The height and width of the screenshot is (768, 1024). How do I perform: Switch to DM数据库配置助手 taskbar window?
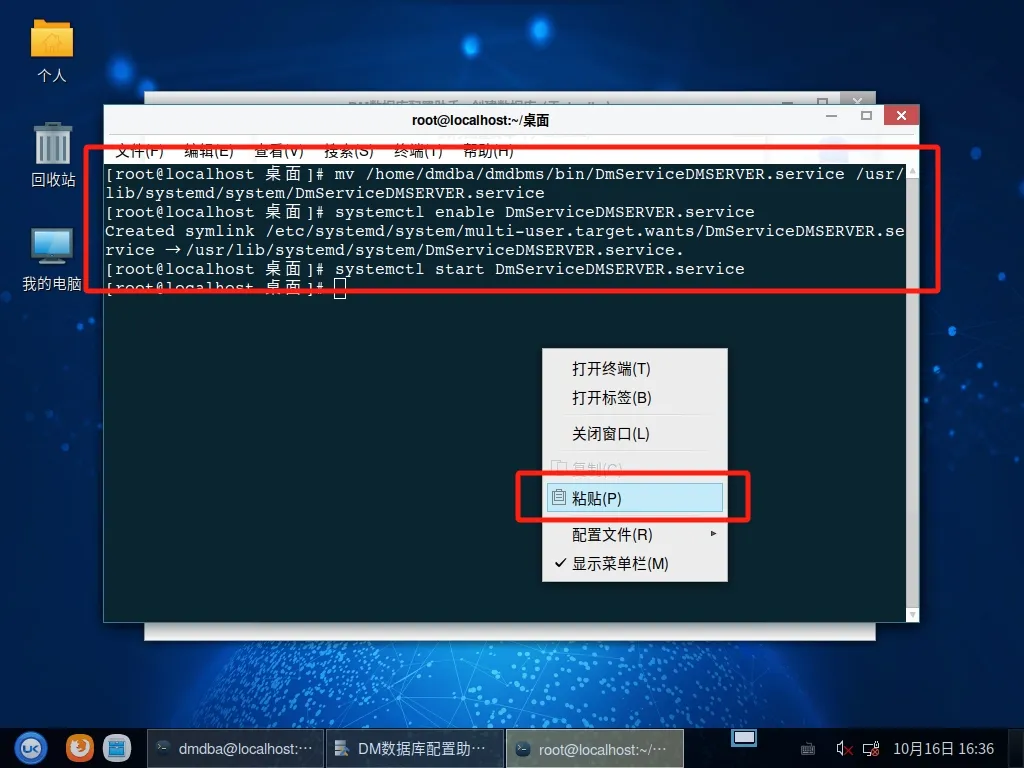click(410, 748)
